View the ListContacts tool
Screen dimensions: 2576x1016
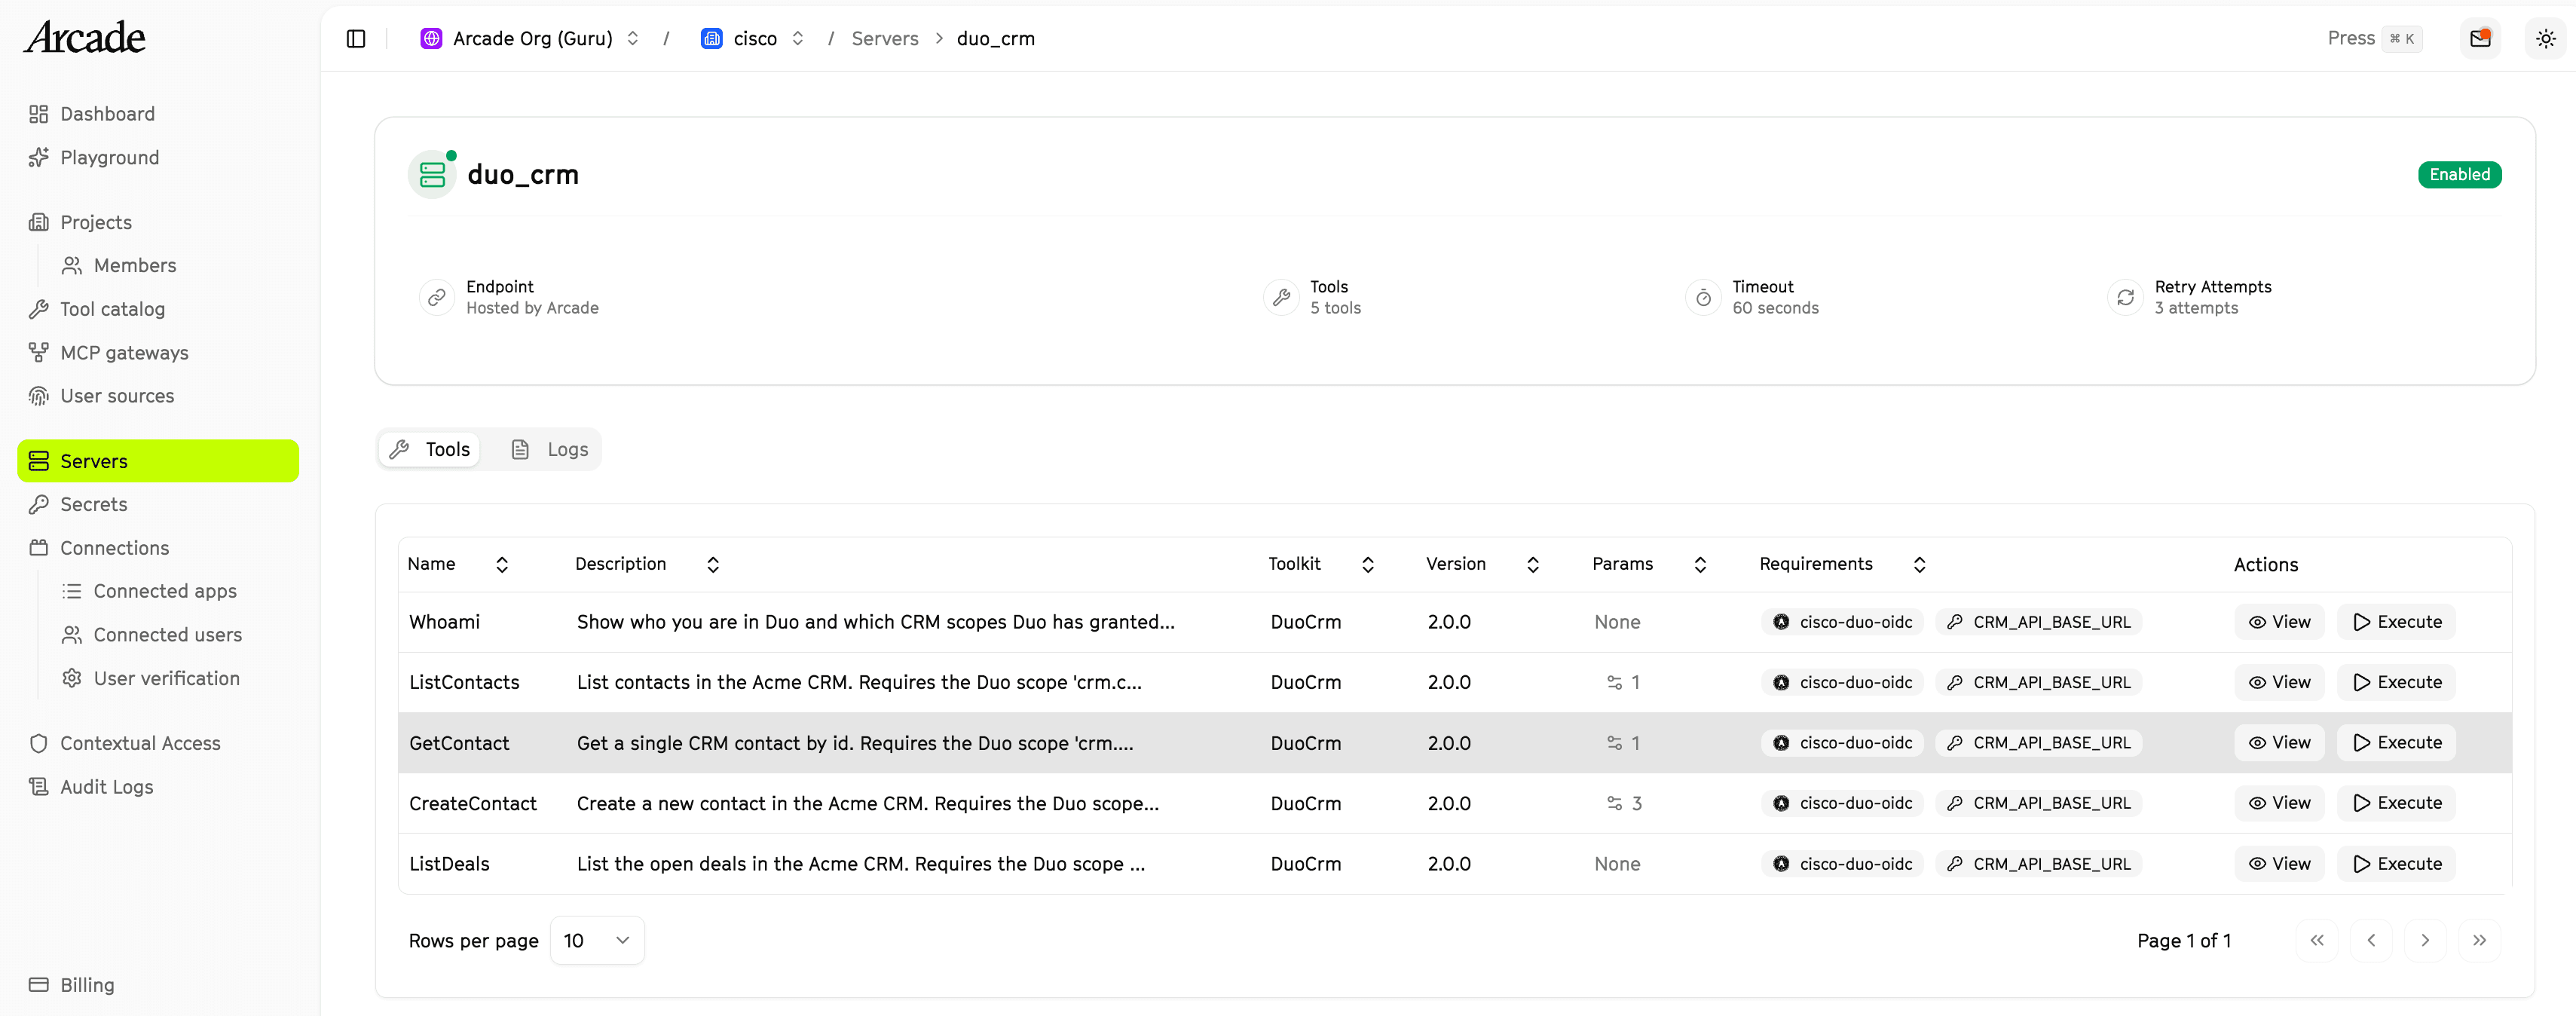click(x=2279, y=682)
